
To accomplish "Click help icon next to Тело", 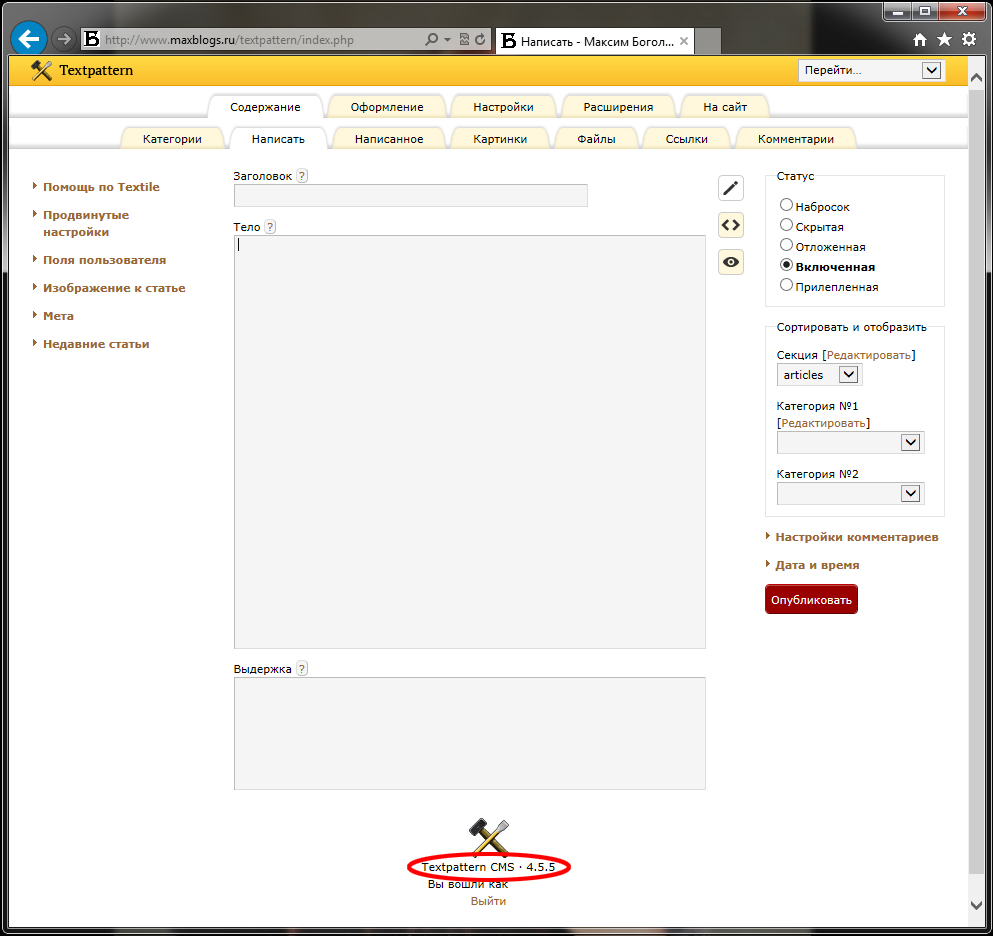I will pyautogui.click(x=270, y=227).
